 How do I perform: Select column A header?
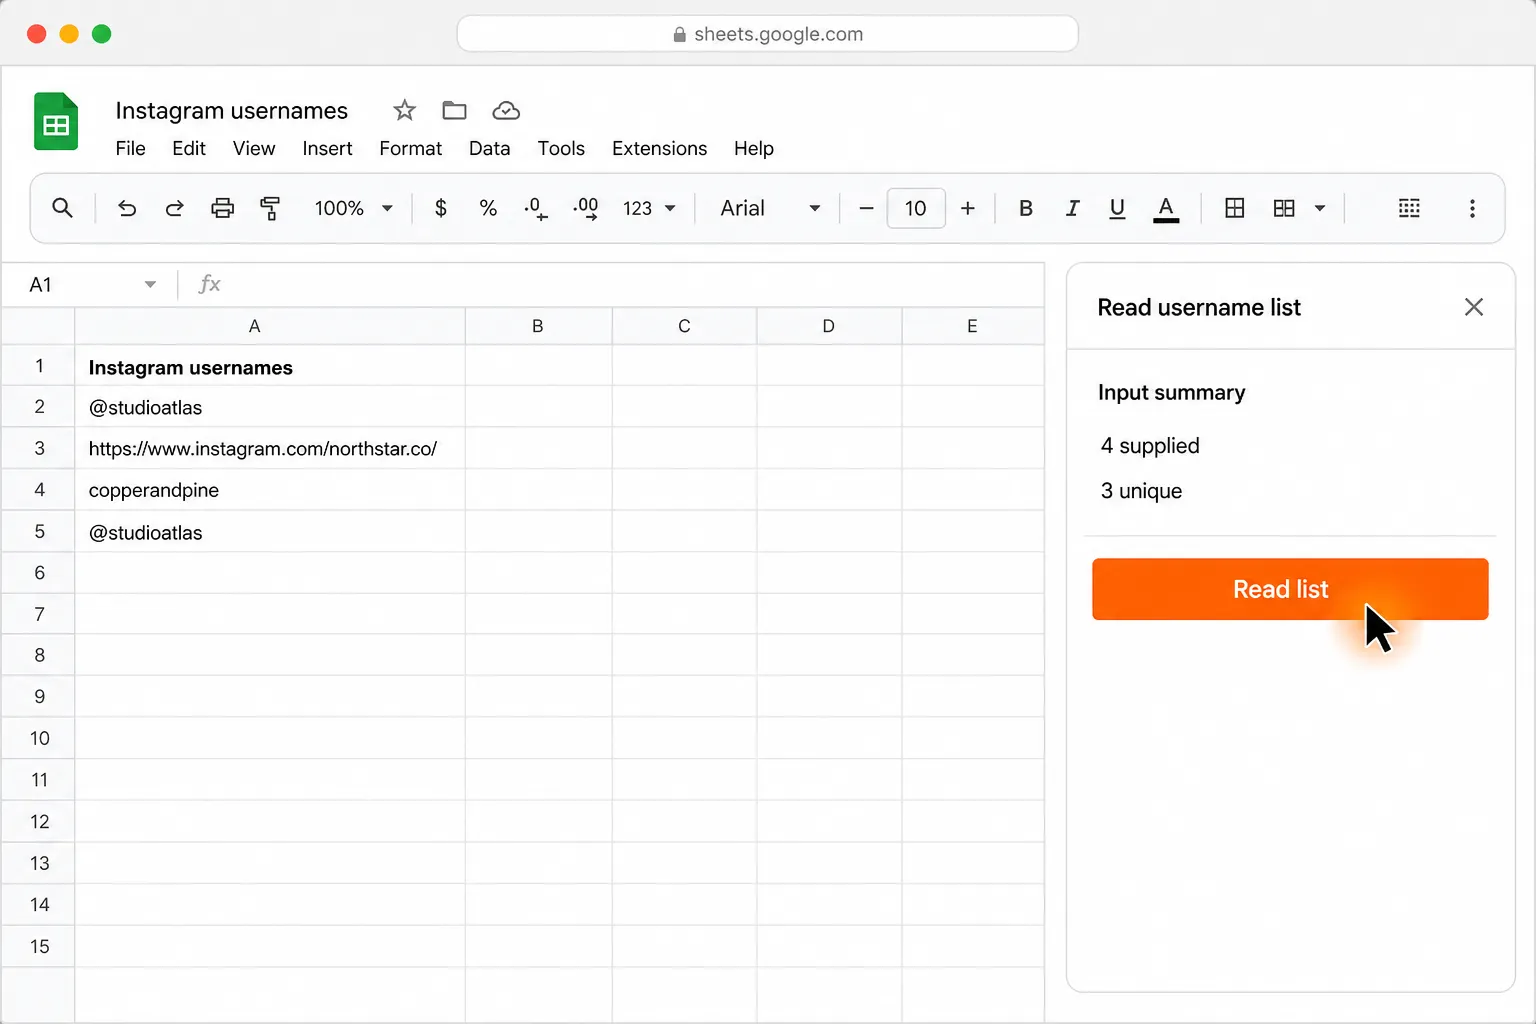pyautogui.click(x=270, y=326)
